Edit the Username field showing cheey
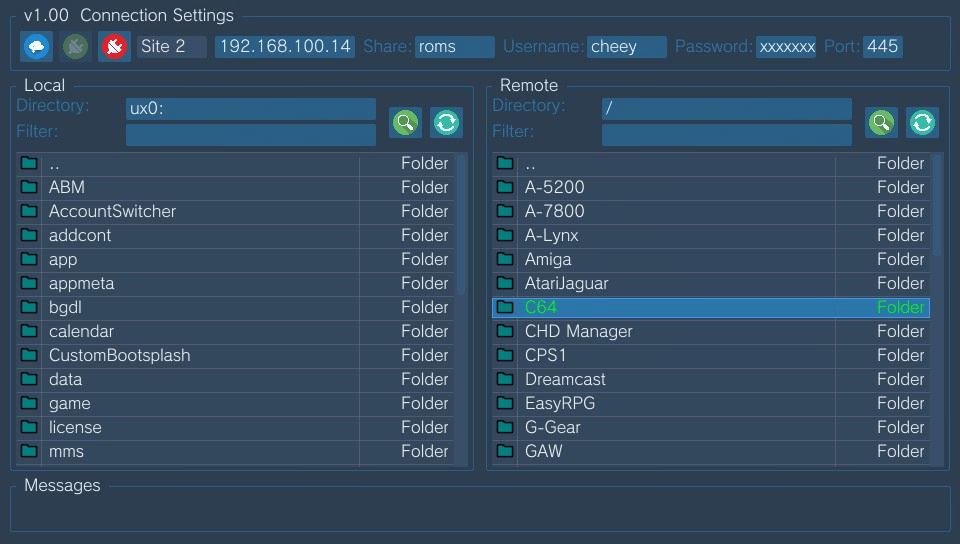Viewport: 960px width, 544px height. pos(626,47)
